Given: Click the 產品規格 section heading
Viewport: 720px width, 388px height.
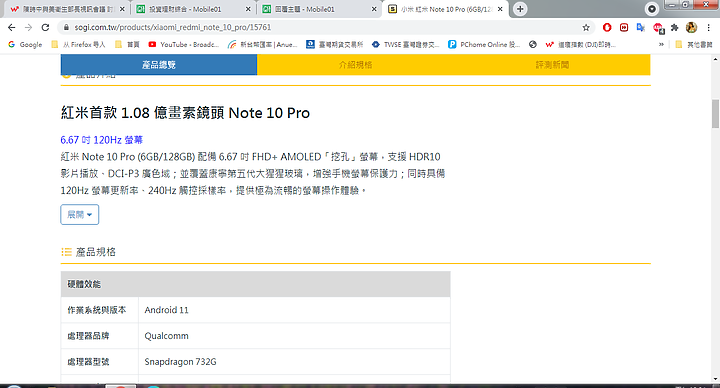Looking at the screenshot, I should [96, 252].
